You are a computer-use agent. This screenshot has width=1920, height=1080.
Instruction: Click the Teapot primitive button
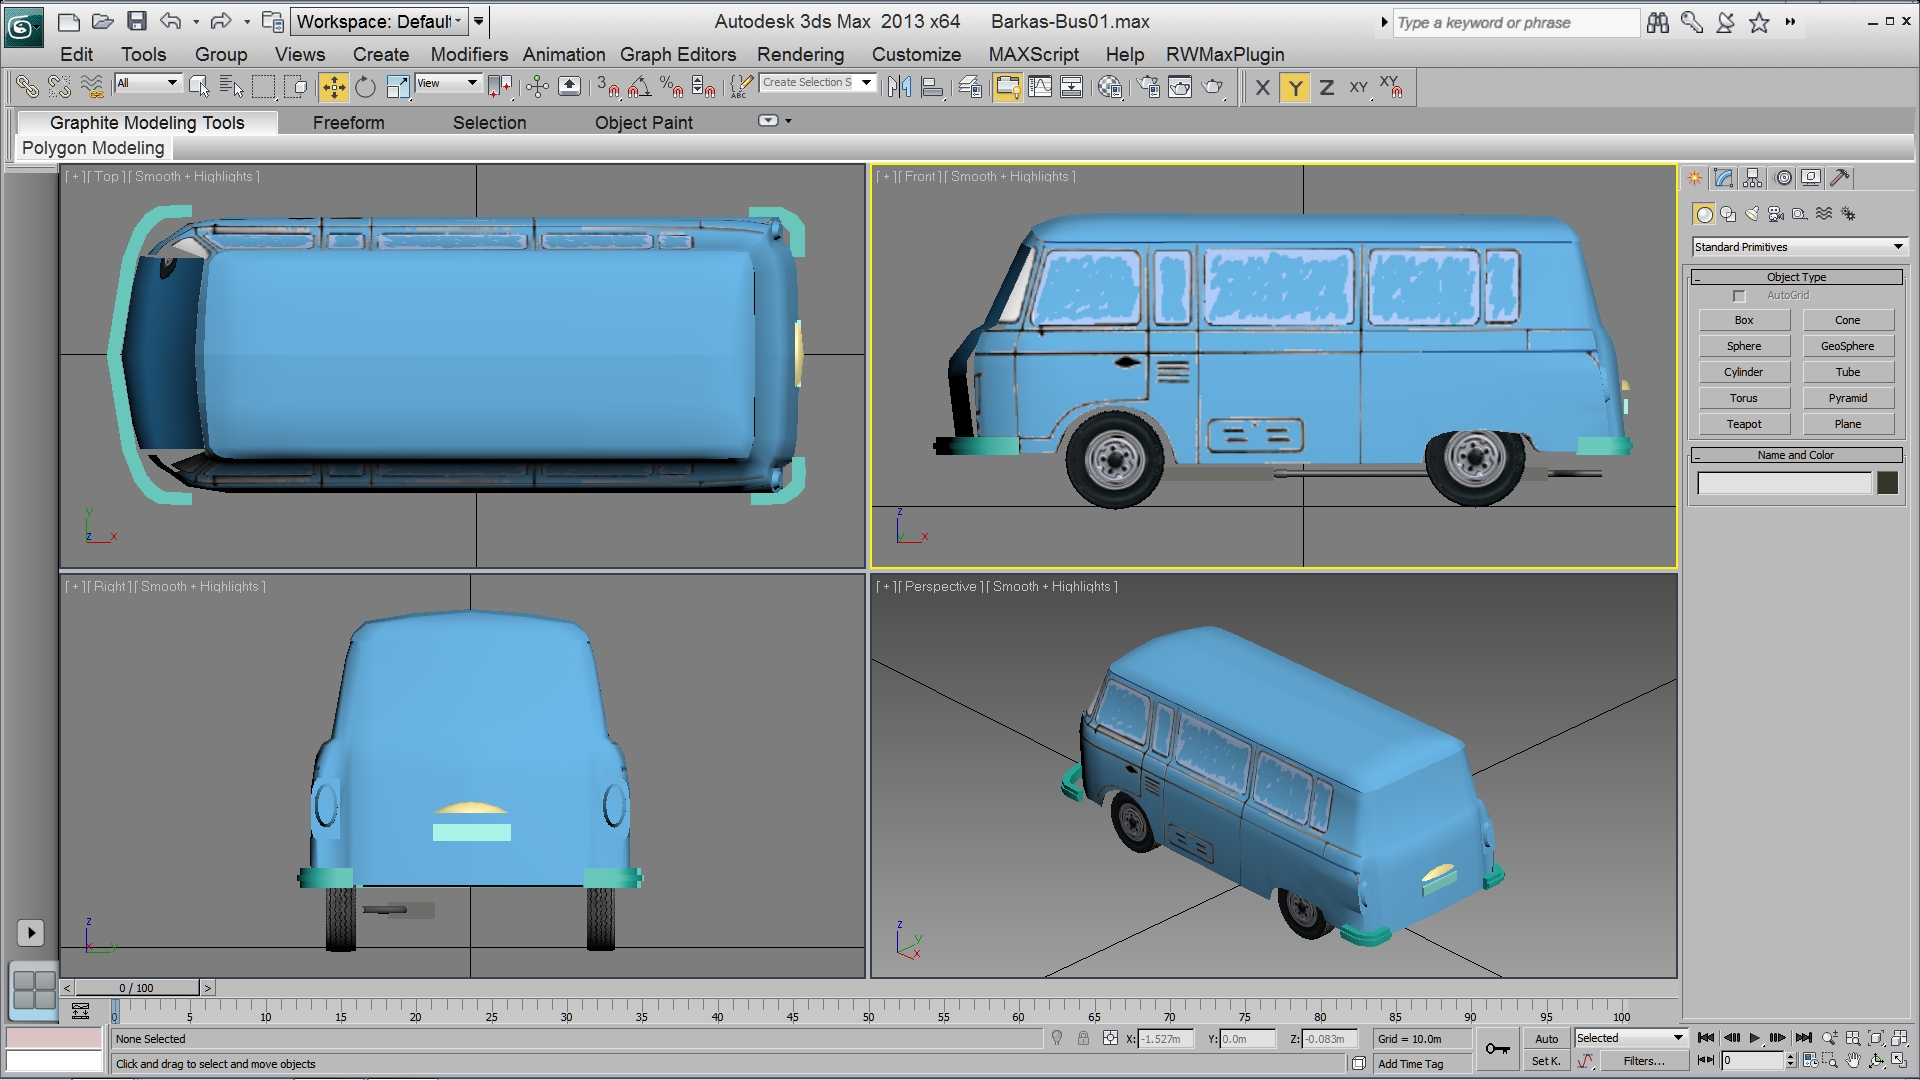[1743, 424]
